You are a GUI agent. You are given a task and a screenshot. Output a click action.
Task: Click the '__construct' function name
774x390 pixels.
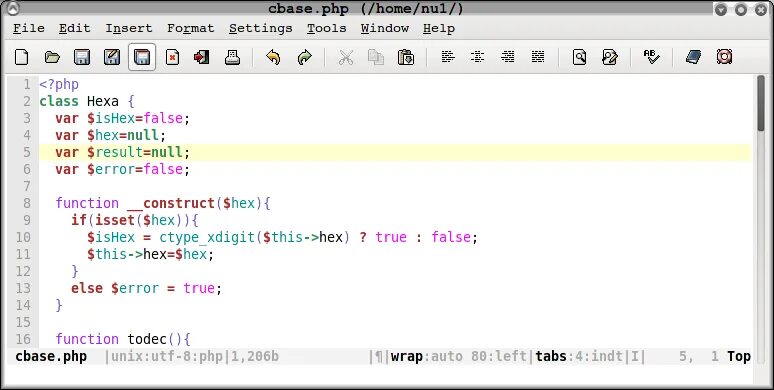tap(171, 203)
